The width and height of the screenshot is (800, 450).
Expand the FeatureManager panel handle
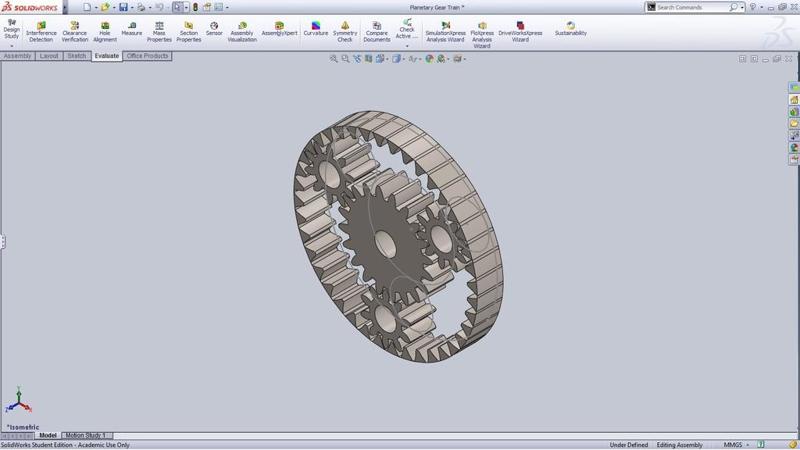tap(3, 241)
